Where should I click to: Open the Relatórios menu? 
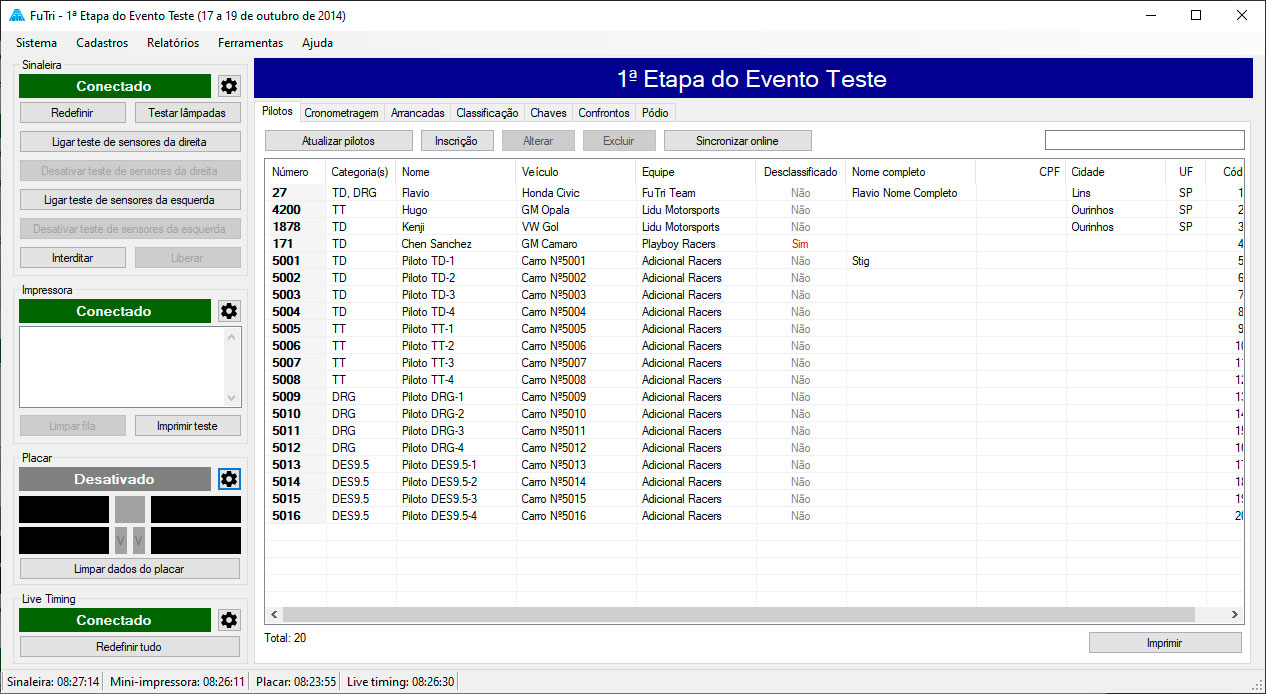172,43
